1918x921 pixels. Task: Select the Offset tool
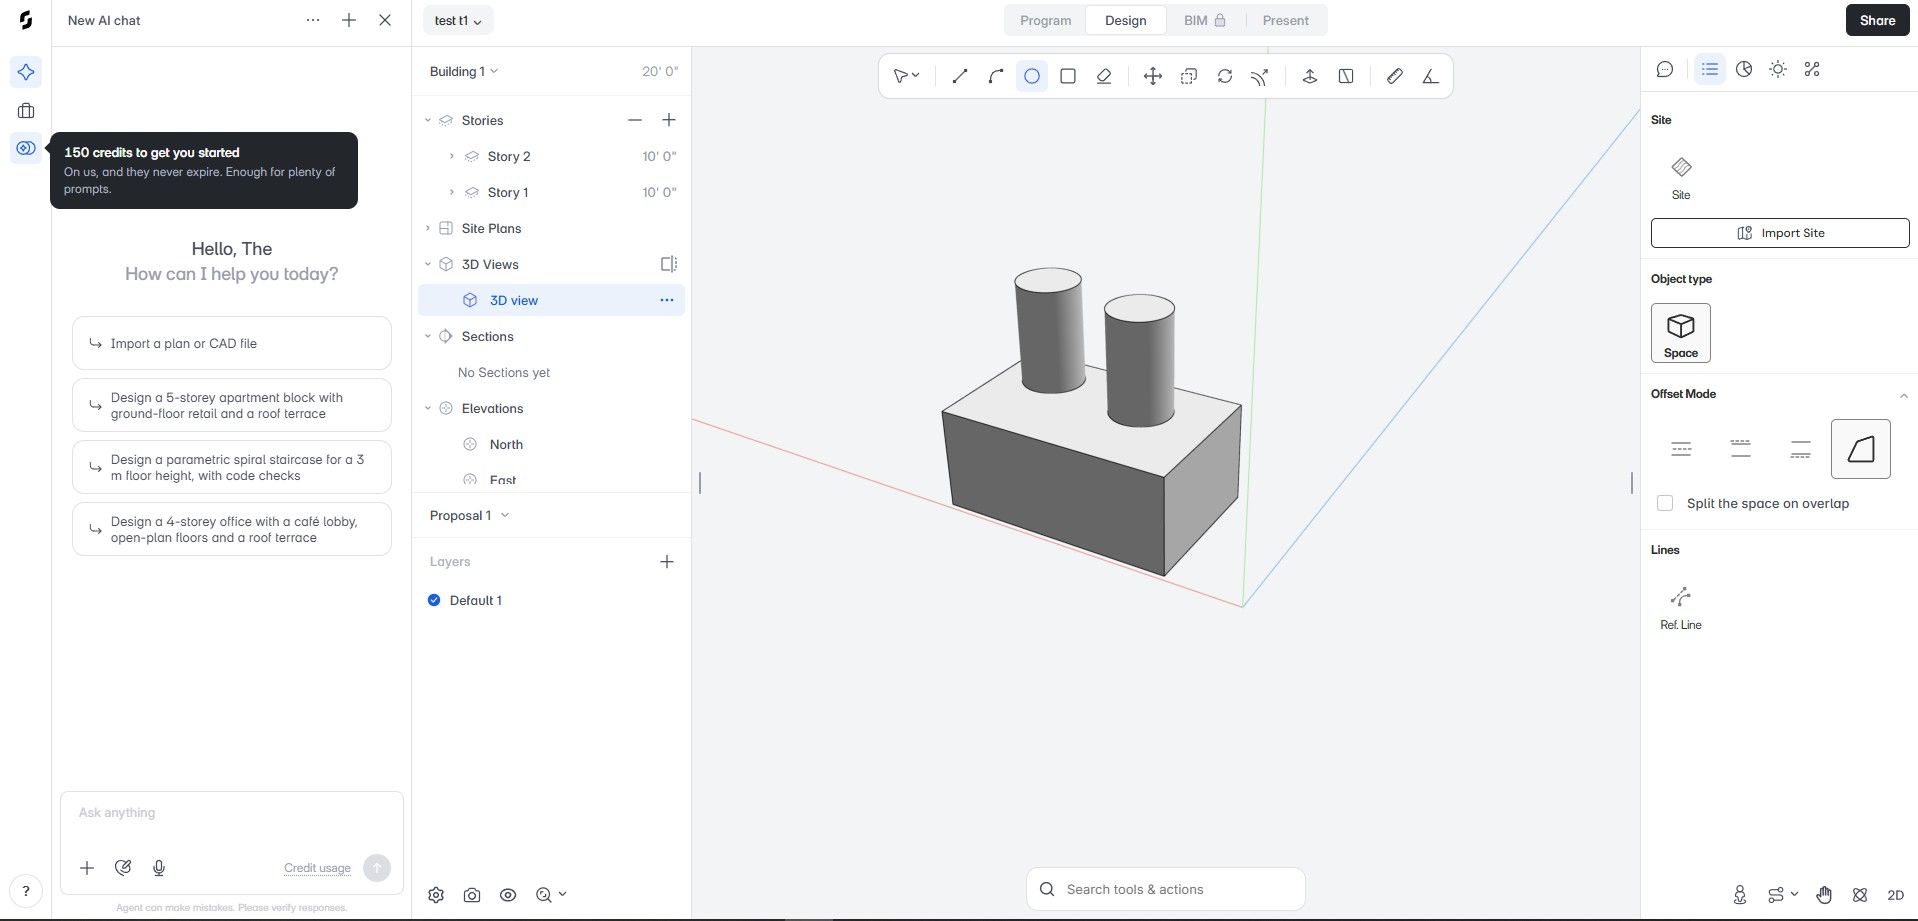1260,76
